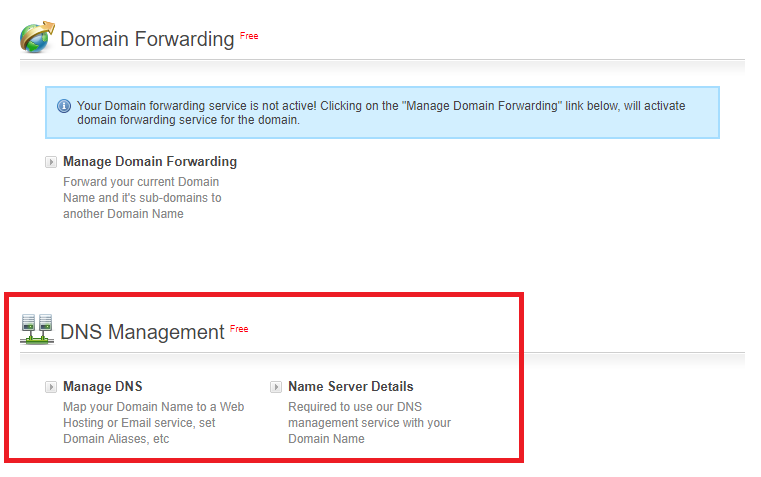Click the Domain Forwarding globe icon

pos(37,37)
